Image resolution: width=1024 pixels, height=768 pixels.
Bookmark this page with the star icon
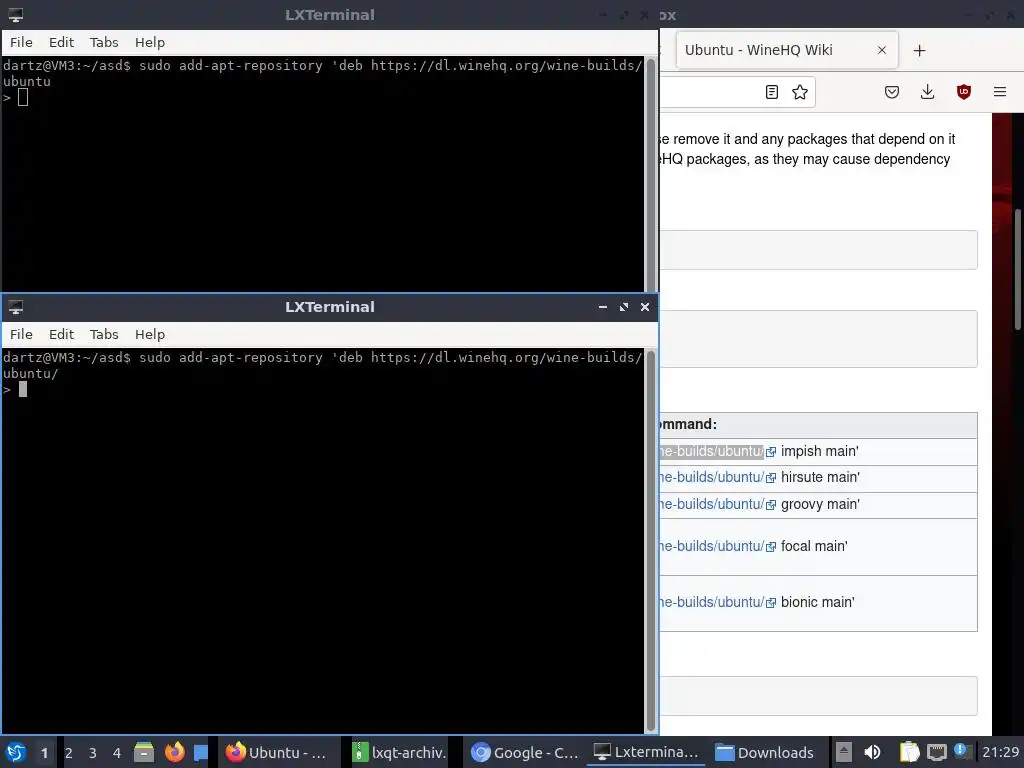[x=799, y=92]
